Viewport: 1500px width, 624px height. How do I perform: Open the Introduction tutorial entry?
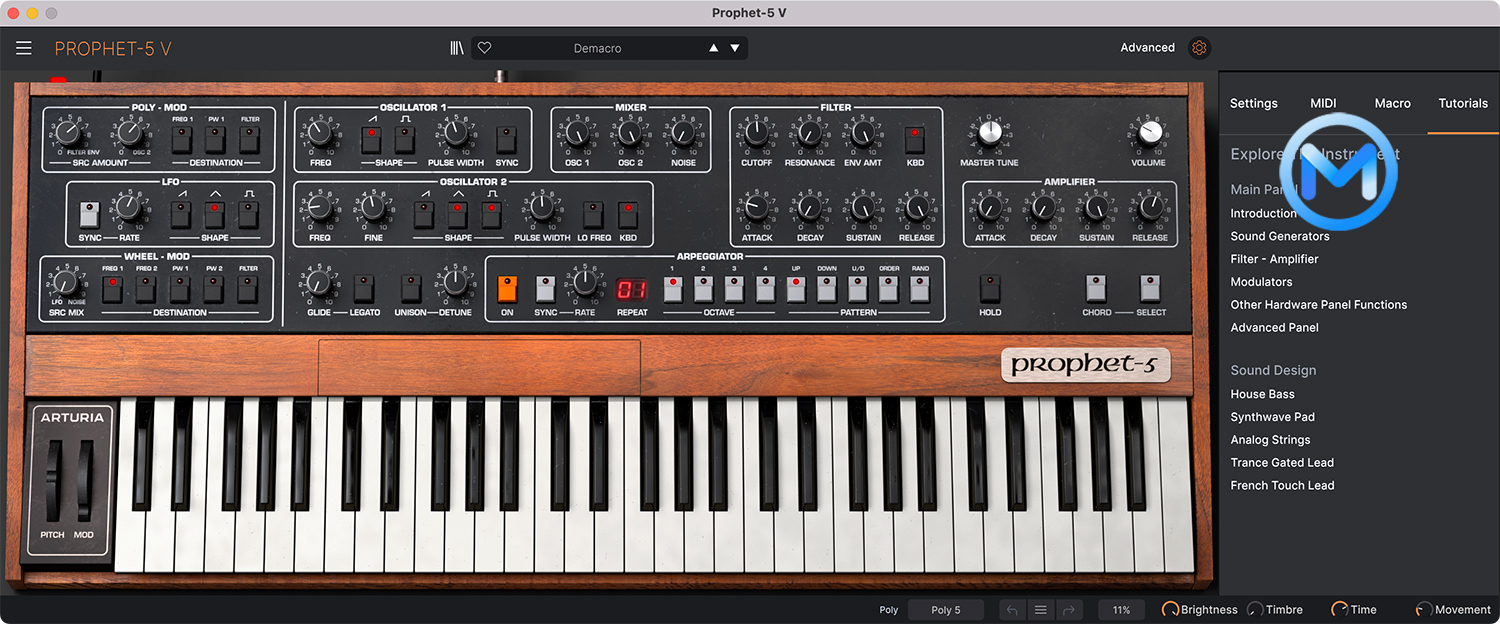click(x=1263, y=213)
